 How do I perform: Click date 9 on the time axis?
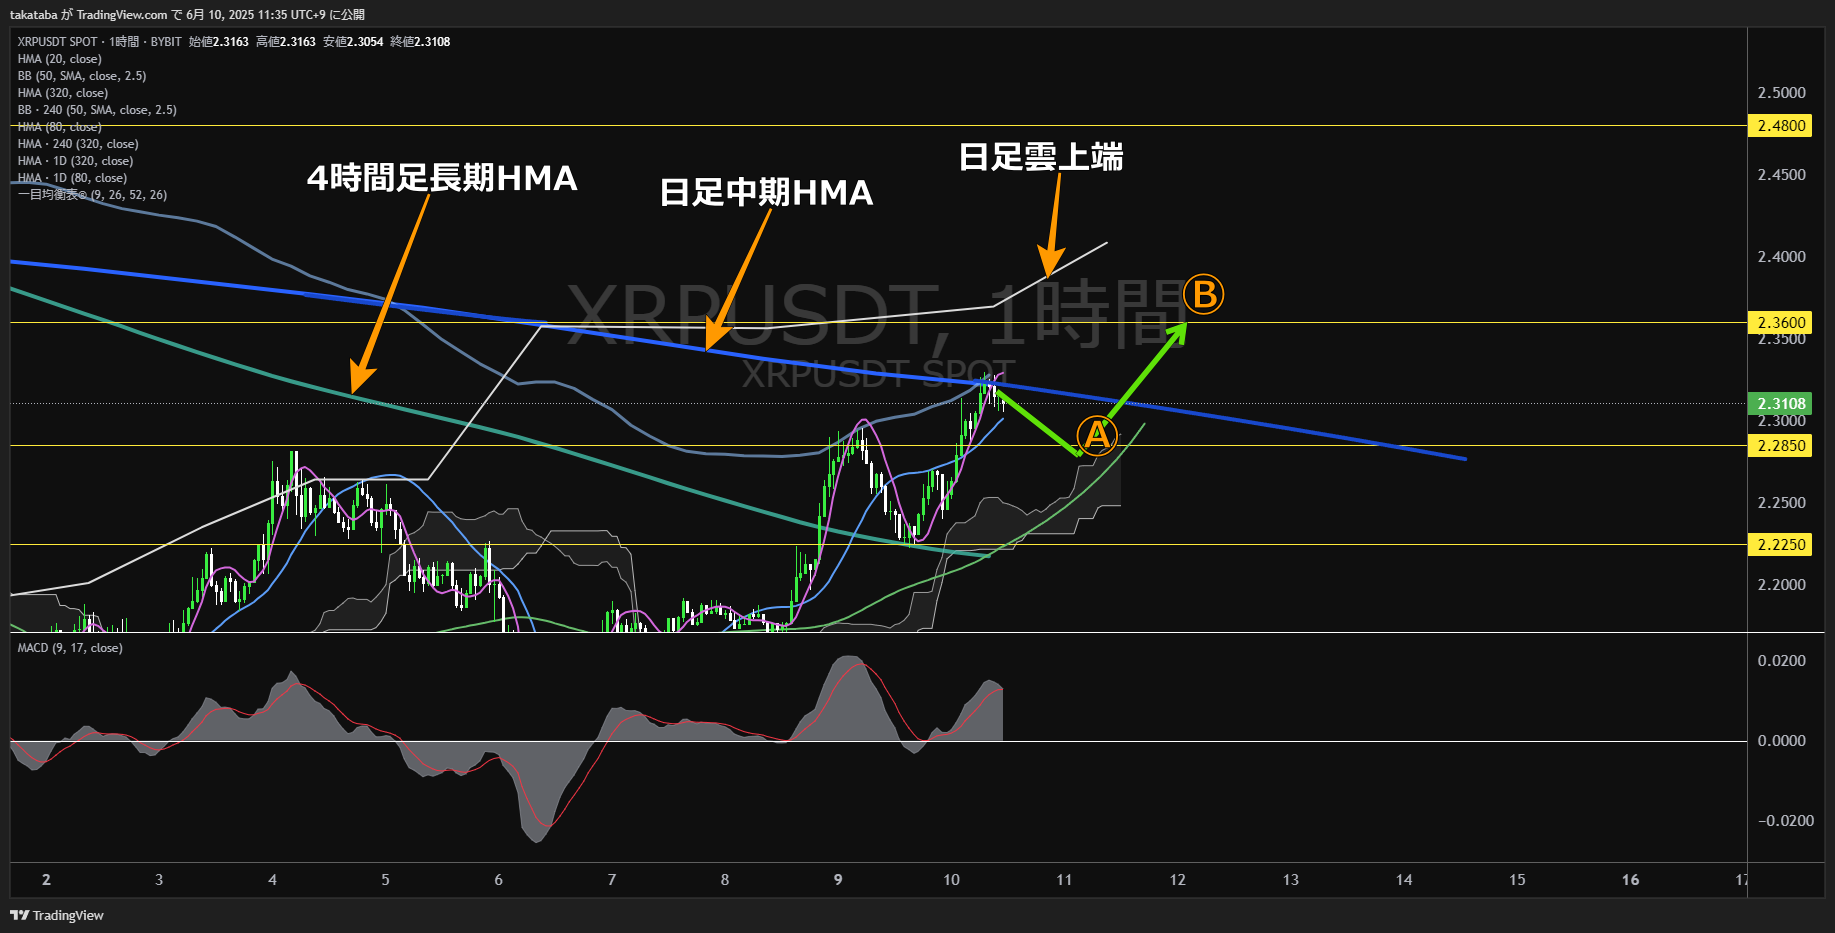click(x=838, y=880)
